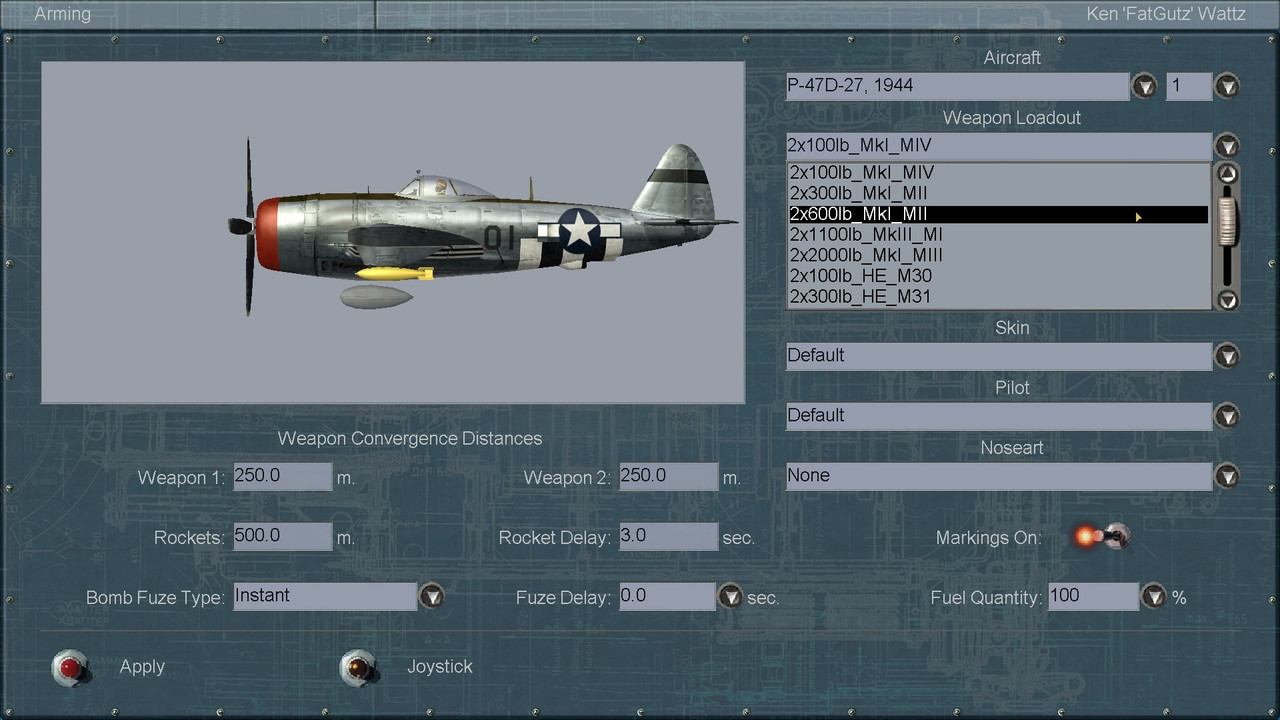Open the Skin dropdown arrow
The height and width of the screenshot is (720, 1280).
(x=1227, y=356)
